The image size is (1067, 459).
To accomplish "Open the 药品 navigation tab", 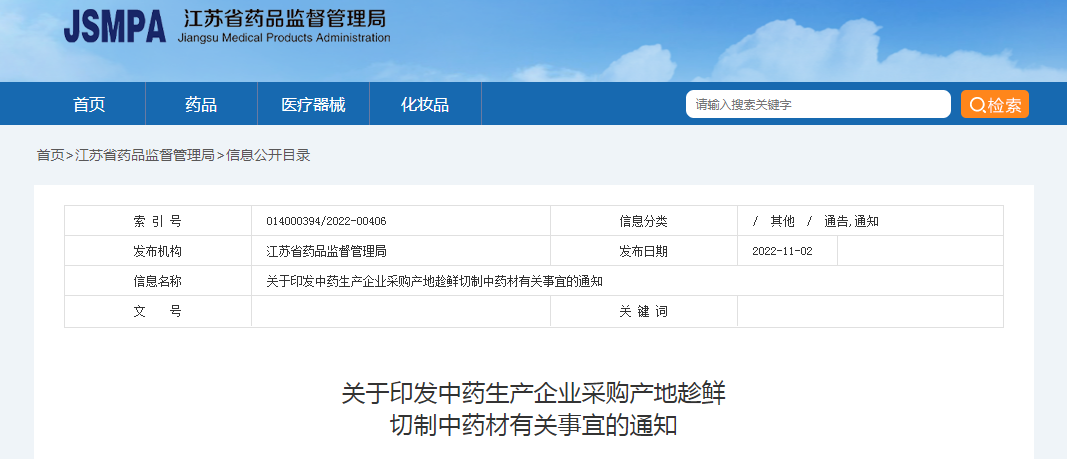I will 201,104.
